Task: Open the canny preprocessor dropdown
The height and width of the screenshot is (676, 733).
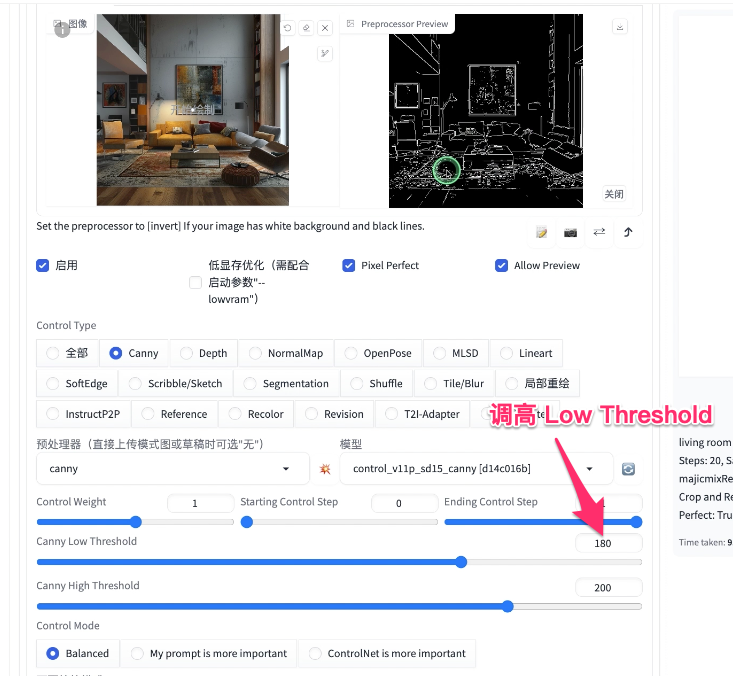Action: 172,469
